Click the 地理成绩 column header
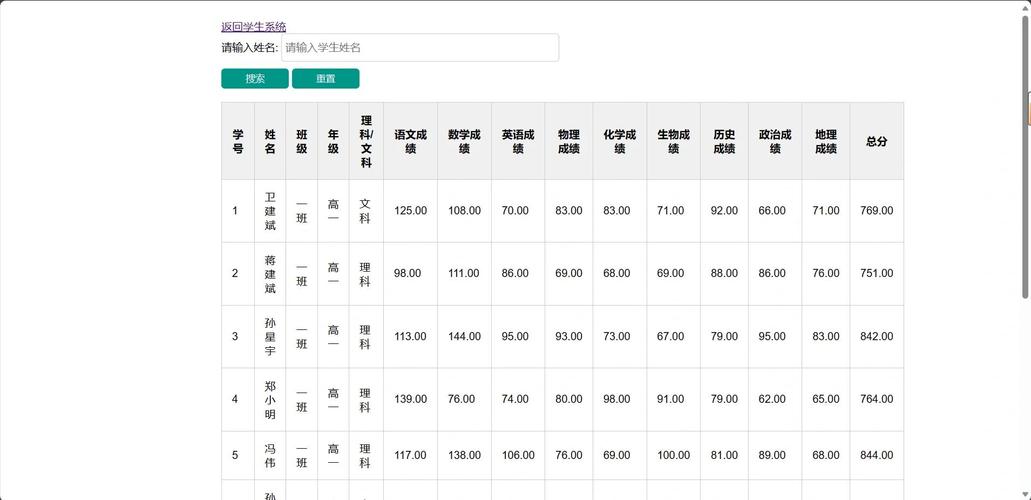The image size is (1031, 500). pos(826,141)
